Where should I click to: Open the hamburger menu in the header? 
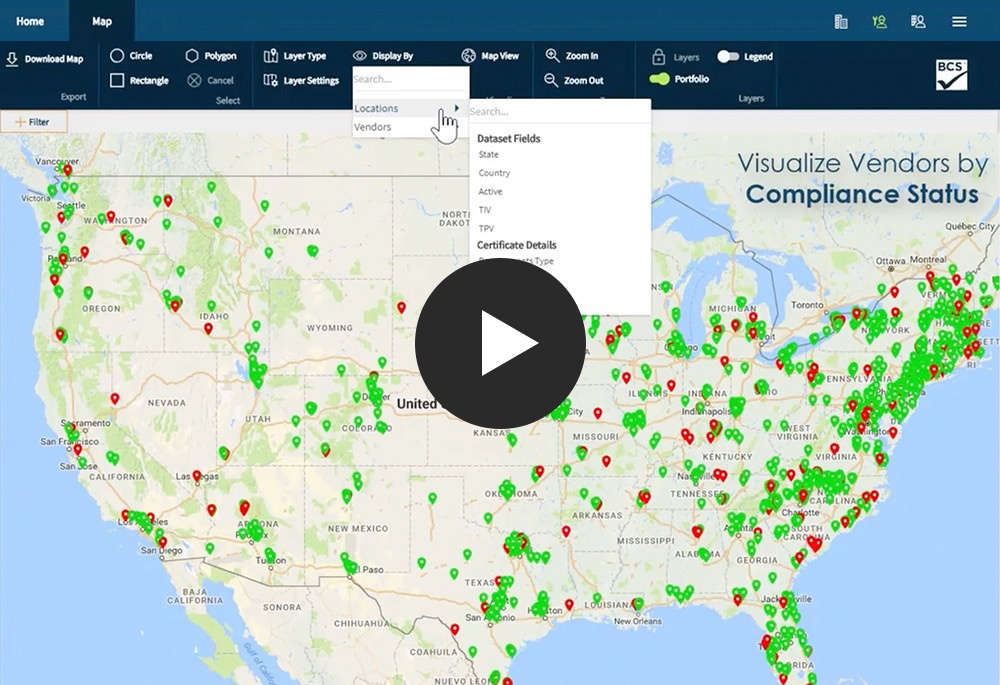pyautogui.click(x=959, y=21)
